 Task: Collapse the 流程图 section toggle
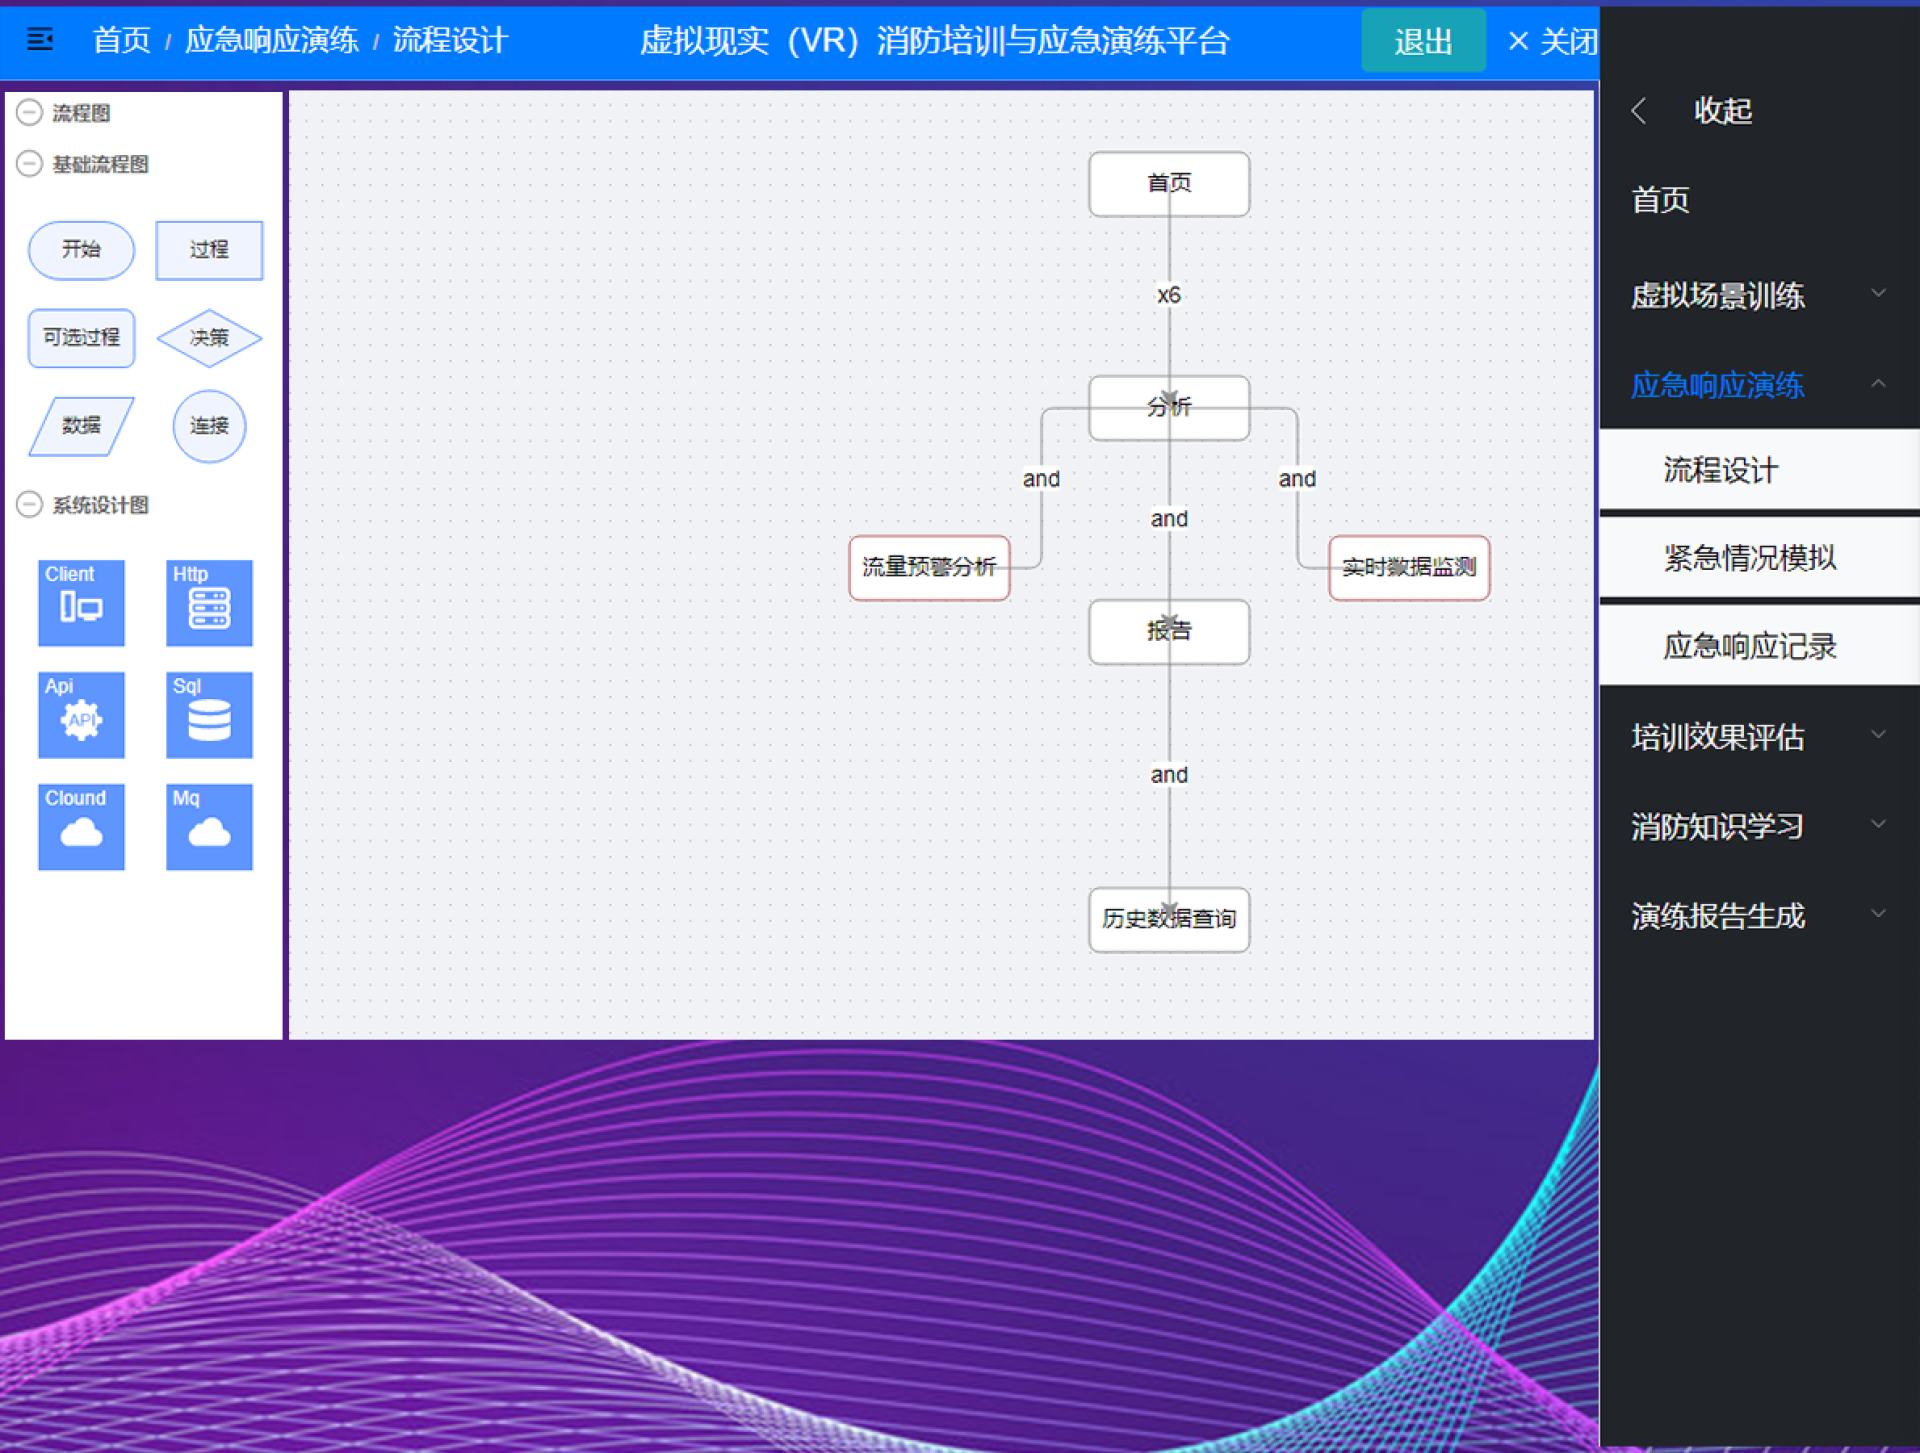30,112
